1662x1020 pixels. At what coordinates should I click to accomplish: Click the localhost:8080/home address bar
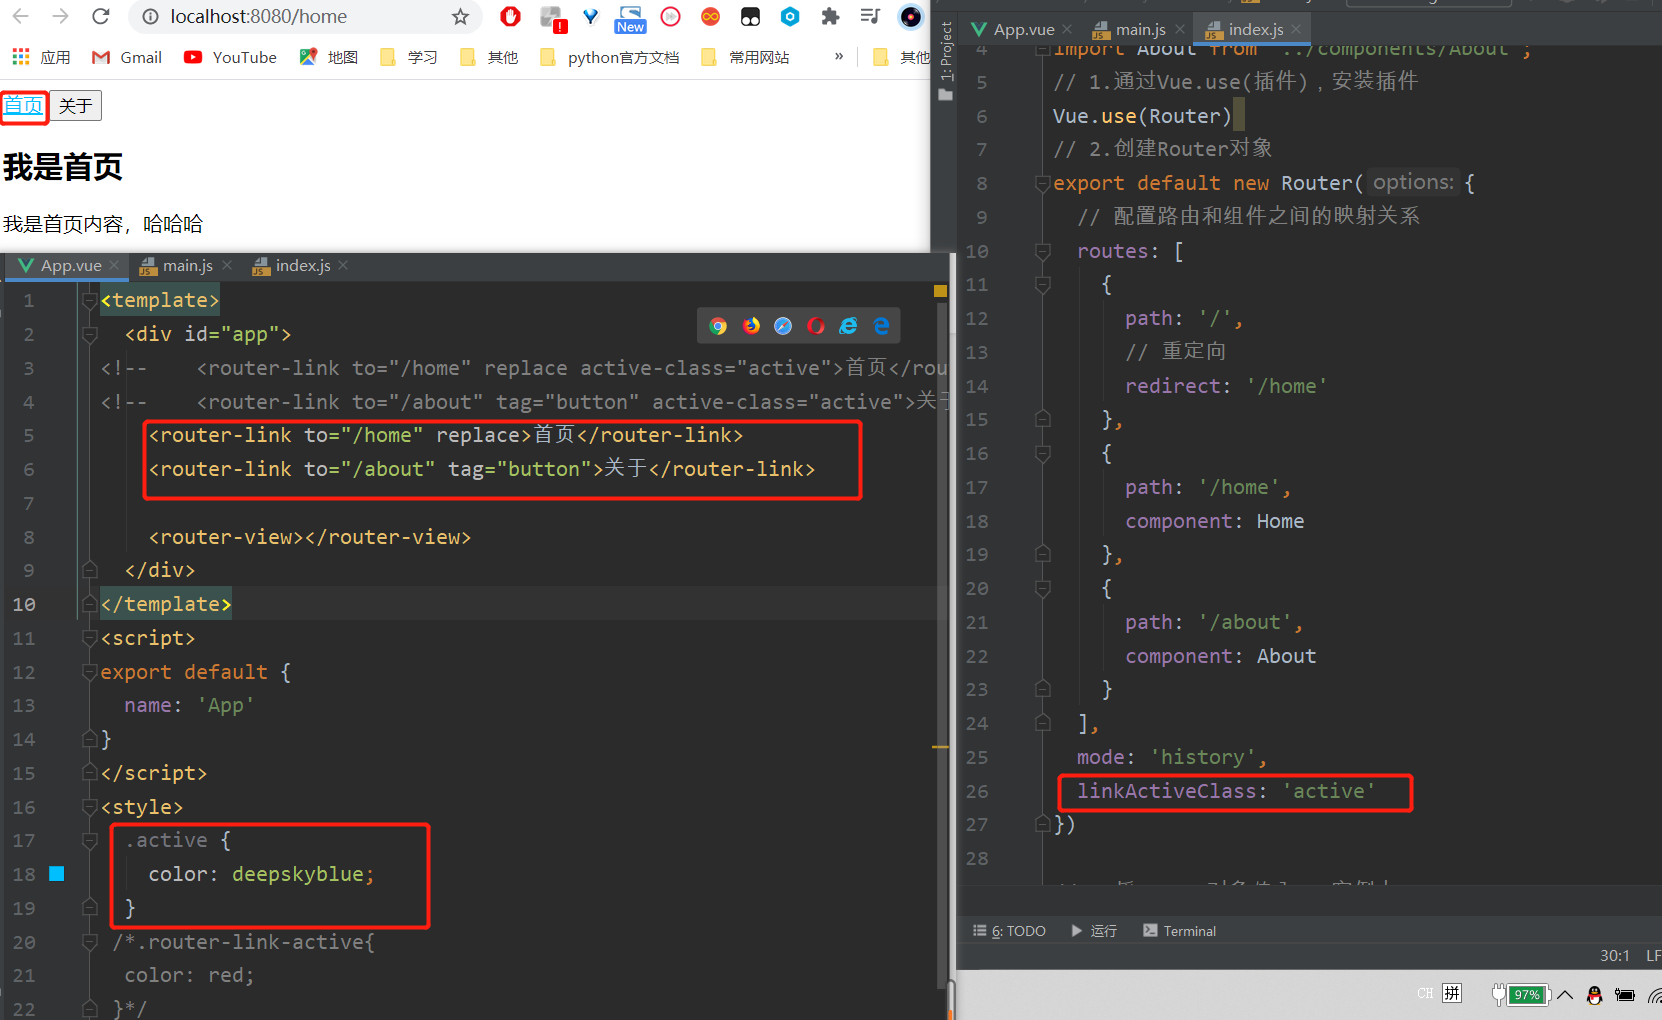pyautogui.click(x=305, y=17)
